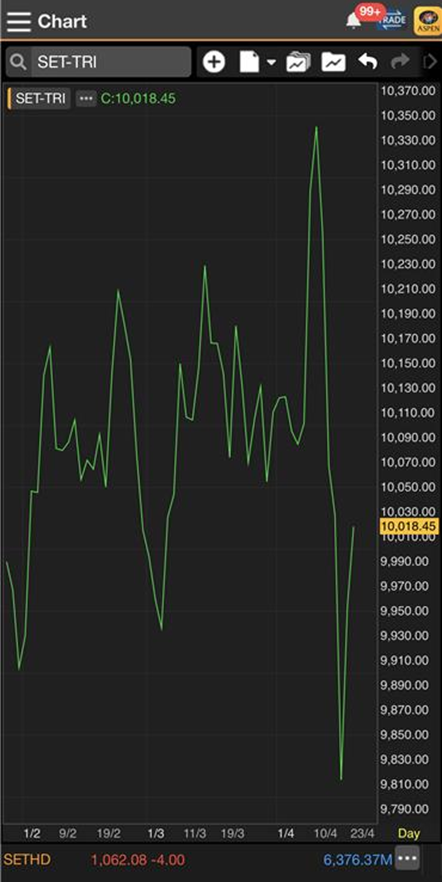The width and height of the screenshot is (442, 882).
Task: Add indicator with plus circle icon
Action: tap(214, 62)
